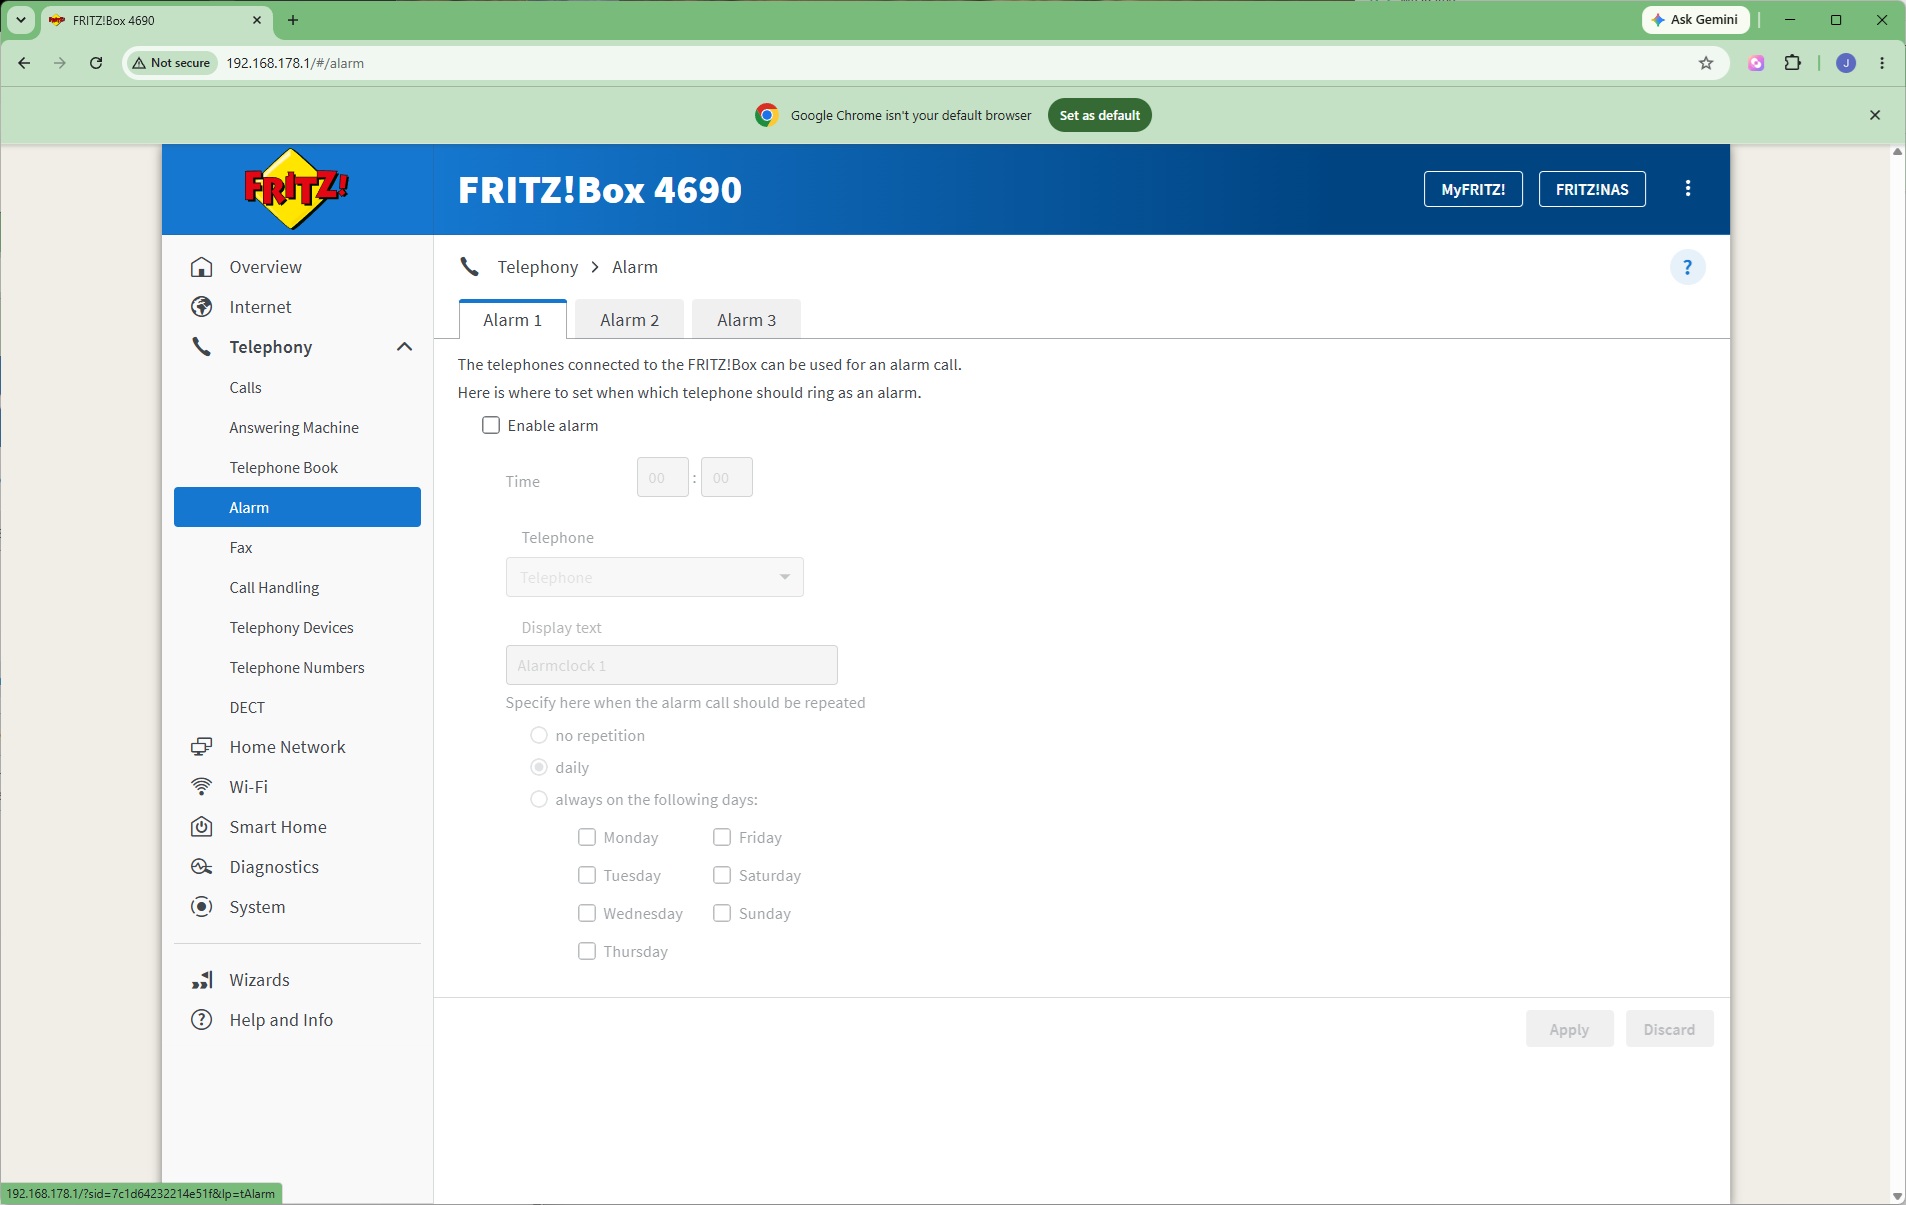
Task: Close the FRITZ!Box 4690 browser tab
Action: coord(257,20)
